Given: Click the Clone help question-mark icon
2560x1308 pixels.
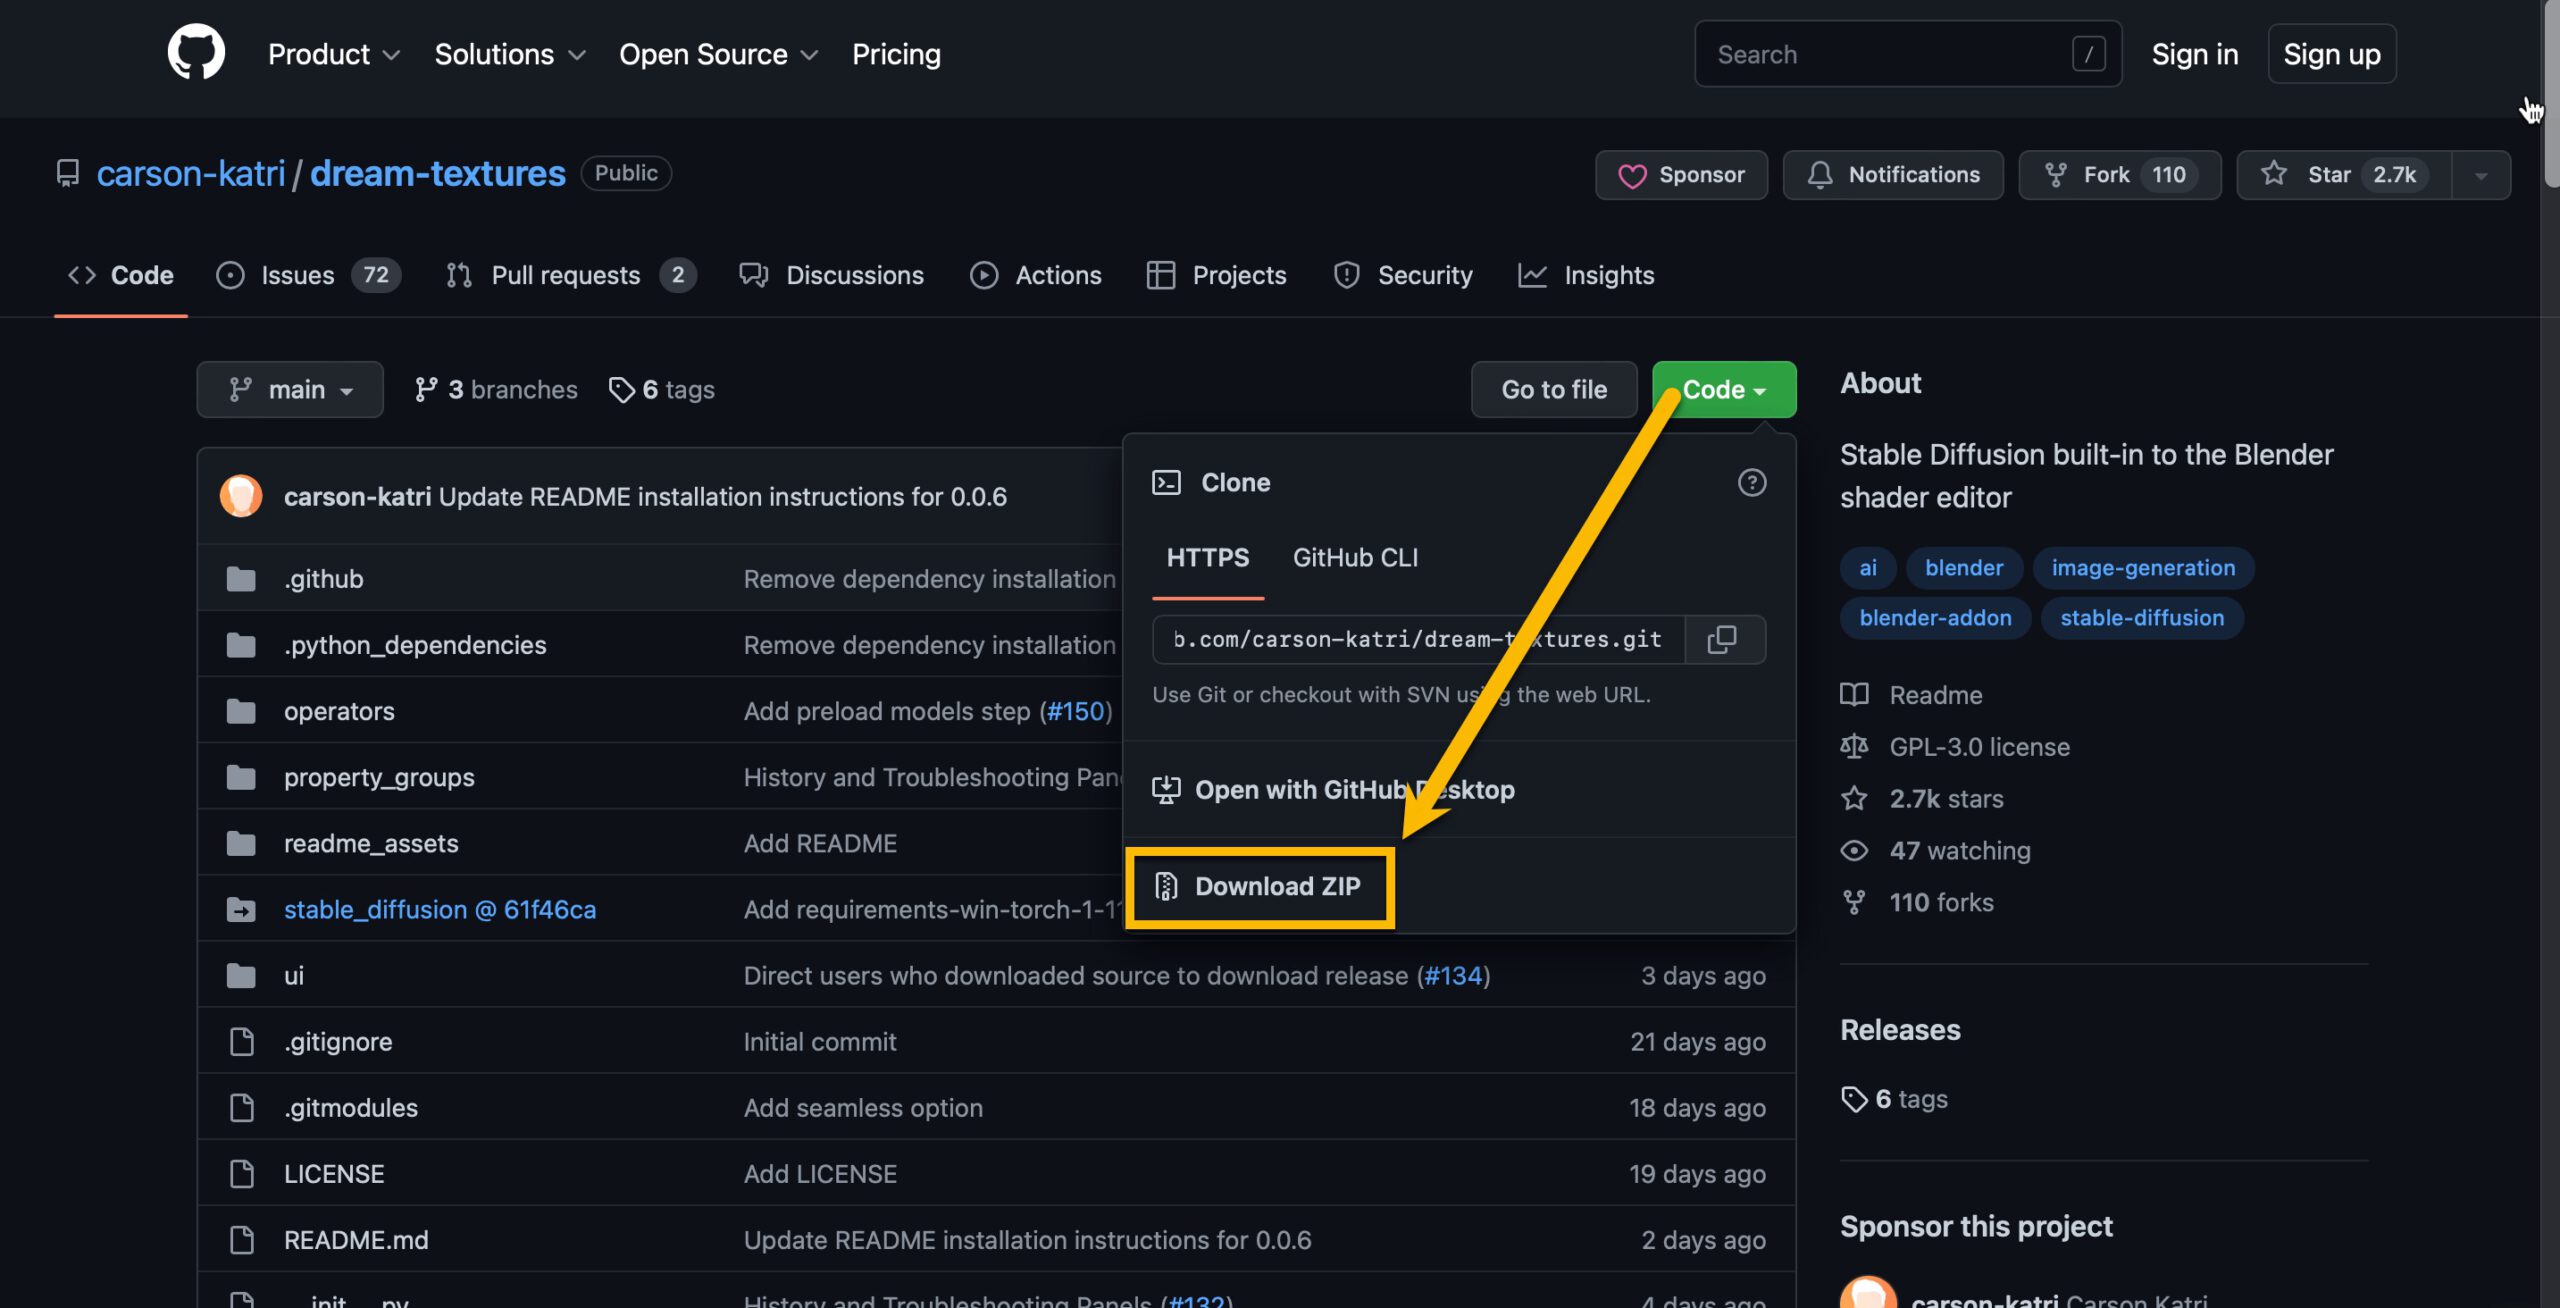Looking at the screenshot, I should pyautogui.click(x=1751, y=483).
